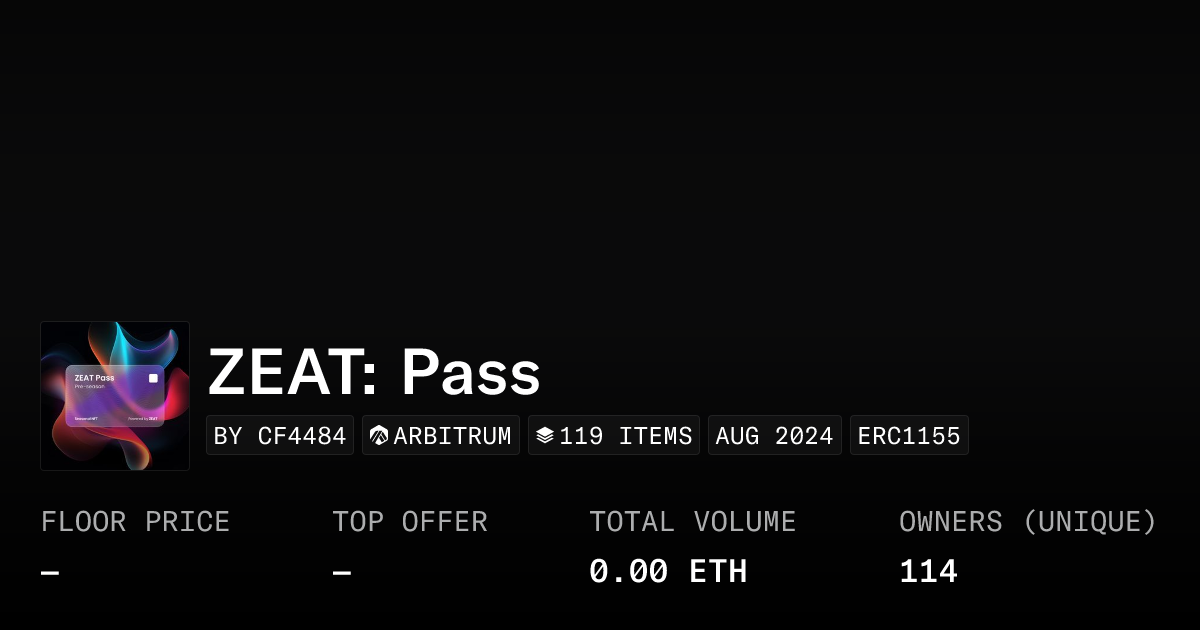The image size is (1200, 630).
Task: Click the dash value under Floor Price
Action: [x=50, y=572]
